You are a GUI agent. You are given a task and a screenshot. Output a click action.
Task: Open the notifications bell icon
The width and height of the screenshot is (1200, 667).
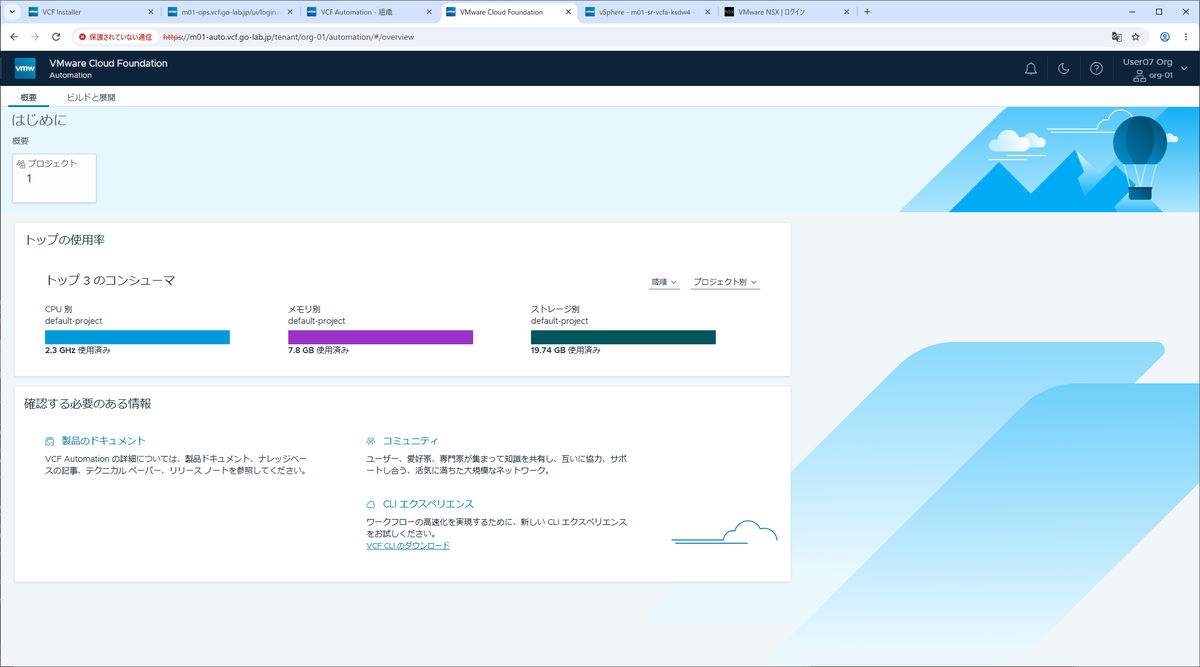1031,69
